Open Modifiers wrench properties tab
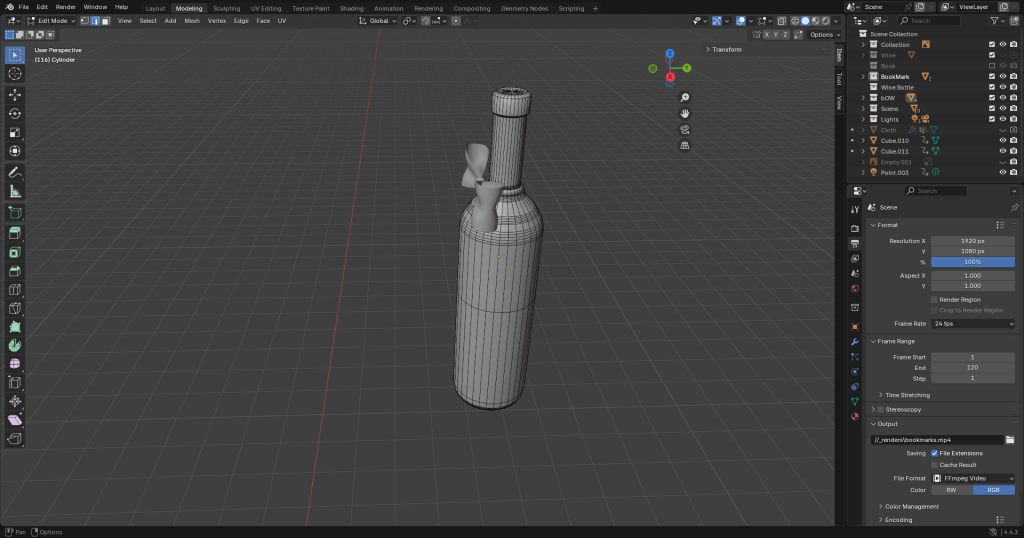 click(855, 342)
